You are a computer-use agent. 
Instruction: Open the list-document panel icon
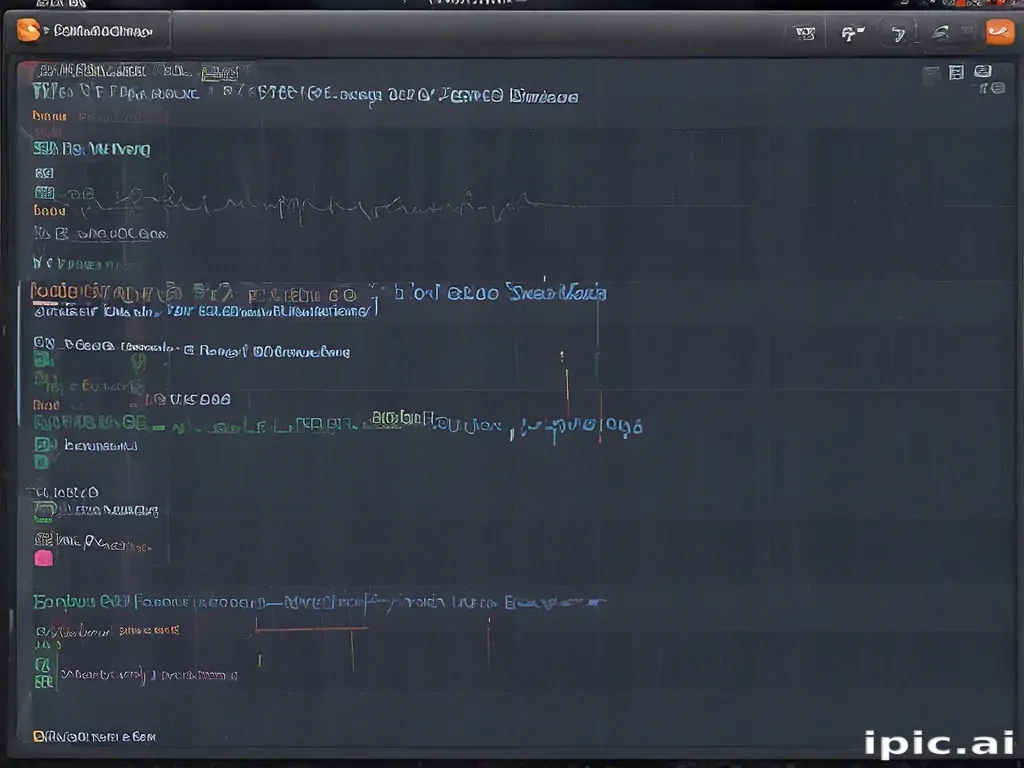click(x=956, y=72)
